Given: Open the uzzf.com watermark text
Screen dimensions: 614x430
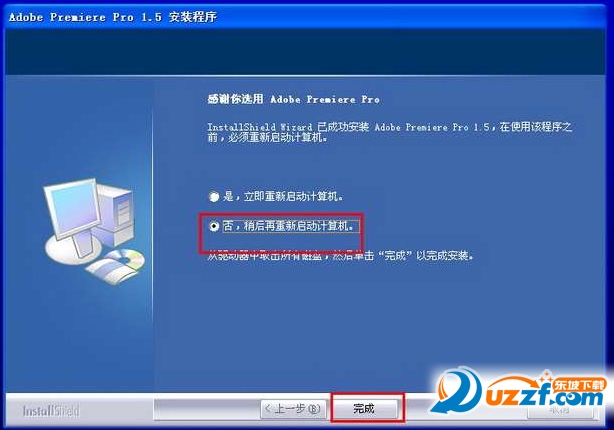Looking at the screenshot, I should [545, 396].
